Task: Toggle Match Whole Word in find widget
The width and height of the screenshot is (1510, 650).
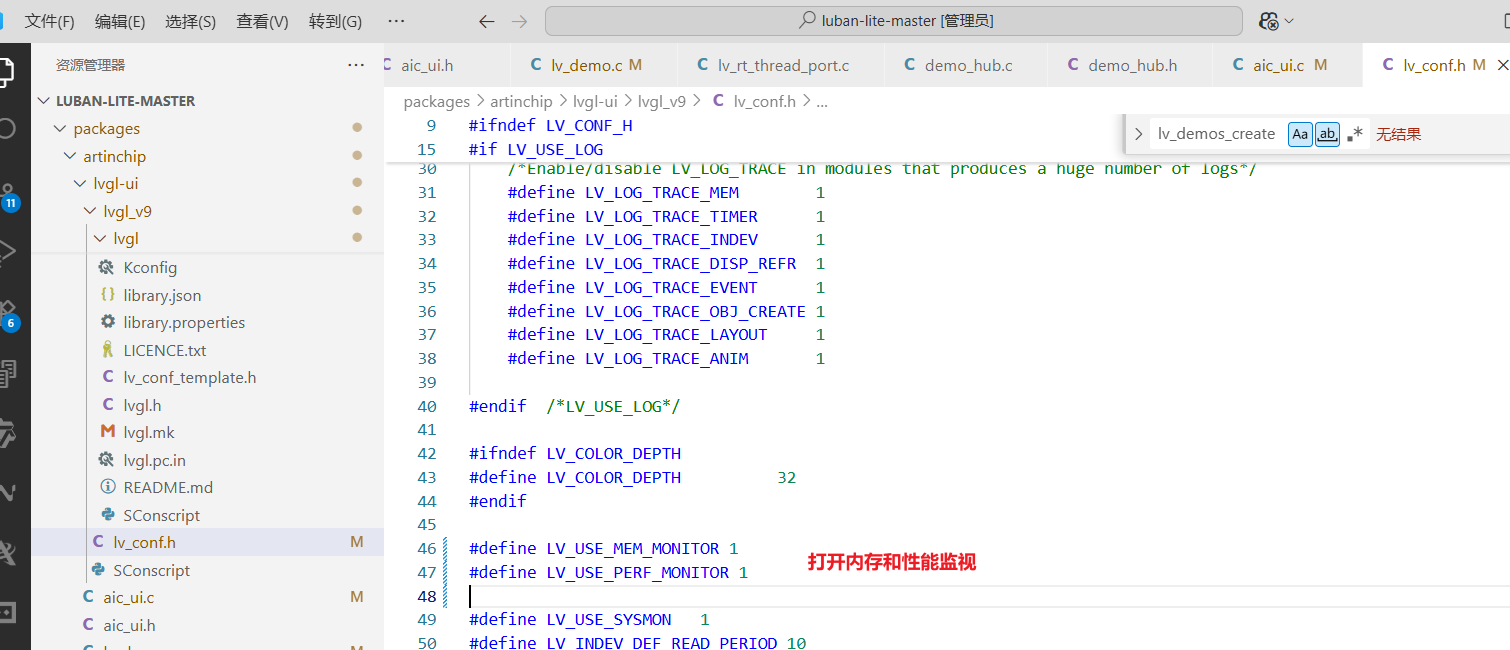Action: (1327, 134)
